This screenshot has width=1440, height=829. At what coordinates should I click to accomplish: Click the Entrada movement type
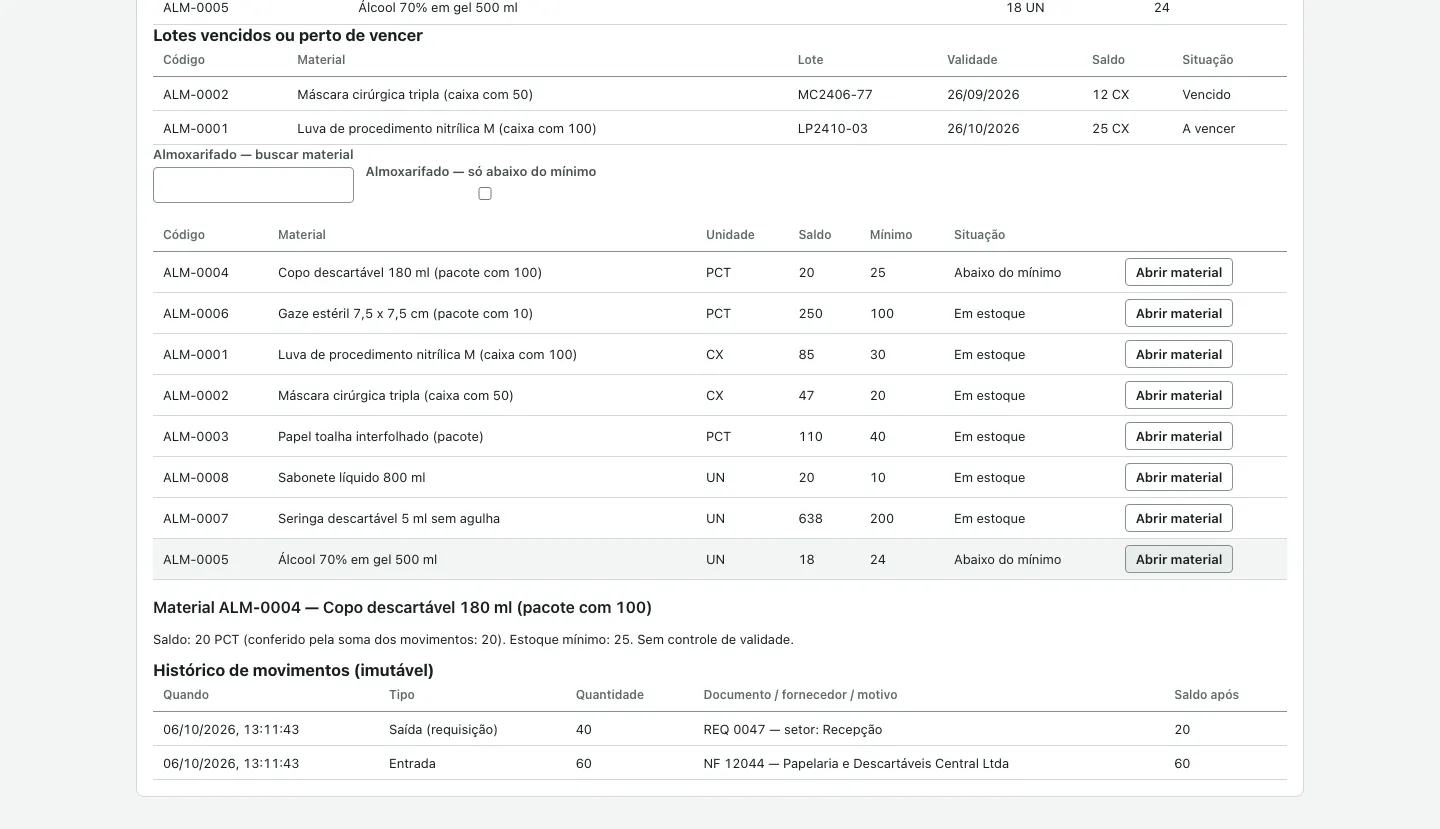coord(412,764)
